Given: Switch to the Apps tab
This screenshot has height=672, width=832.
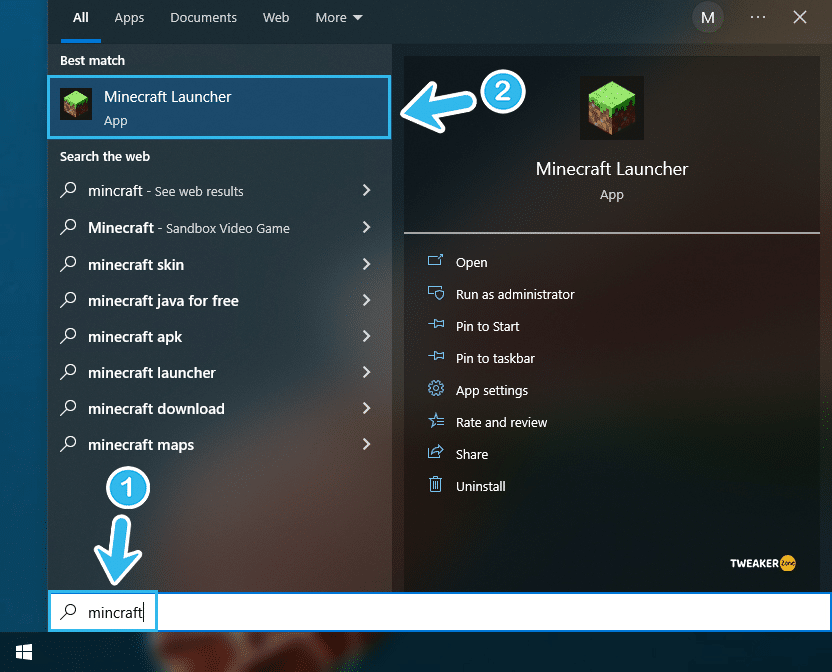Looking at the screenshot, I should (x=129, y=18).
